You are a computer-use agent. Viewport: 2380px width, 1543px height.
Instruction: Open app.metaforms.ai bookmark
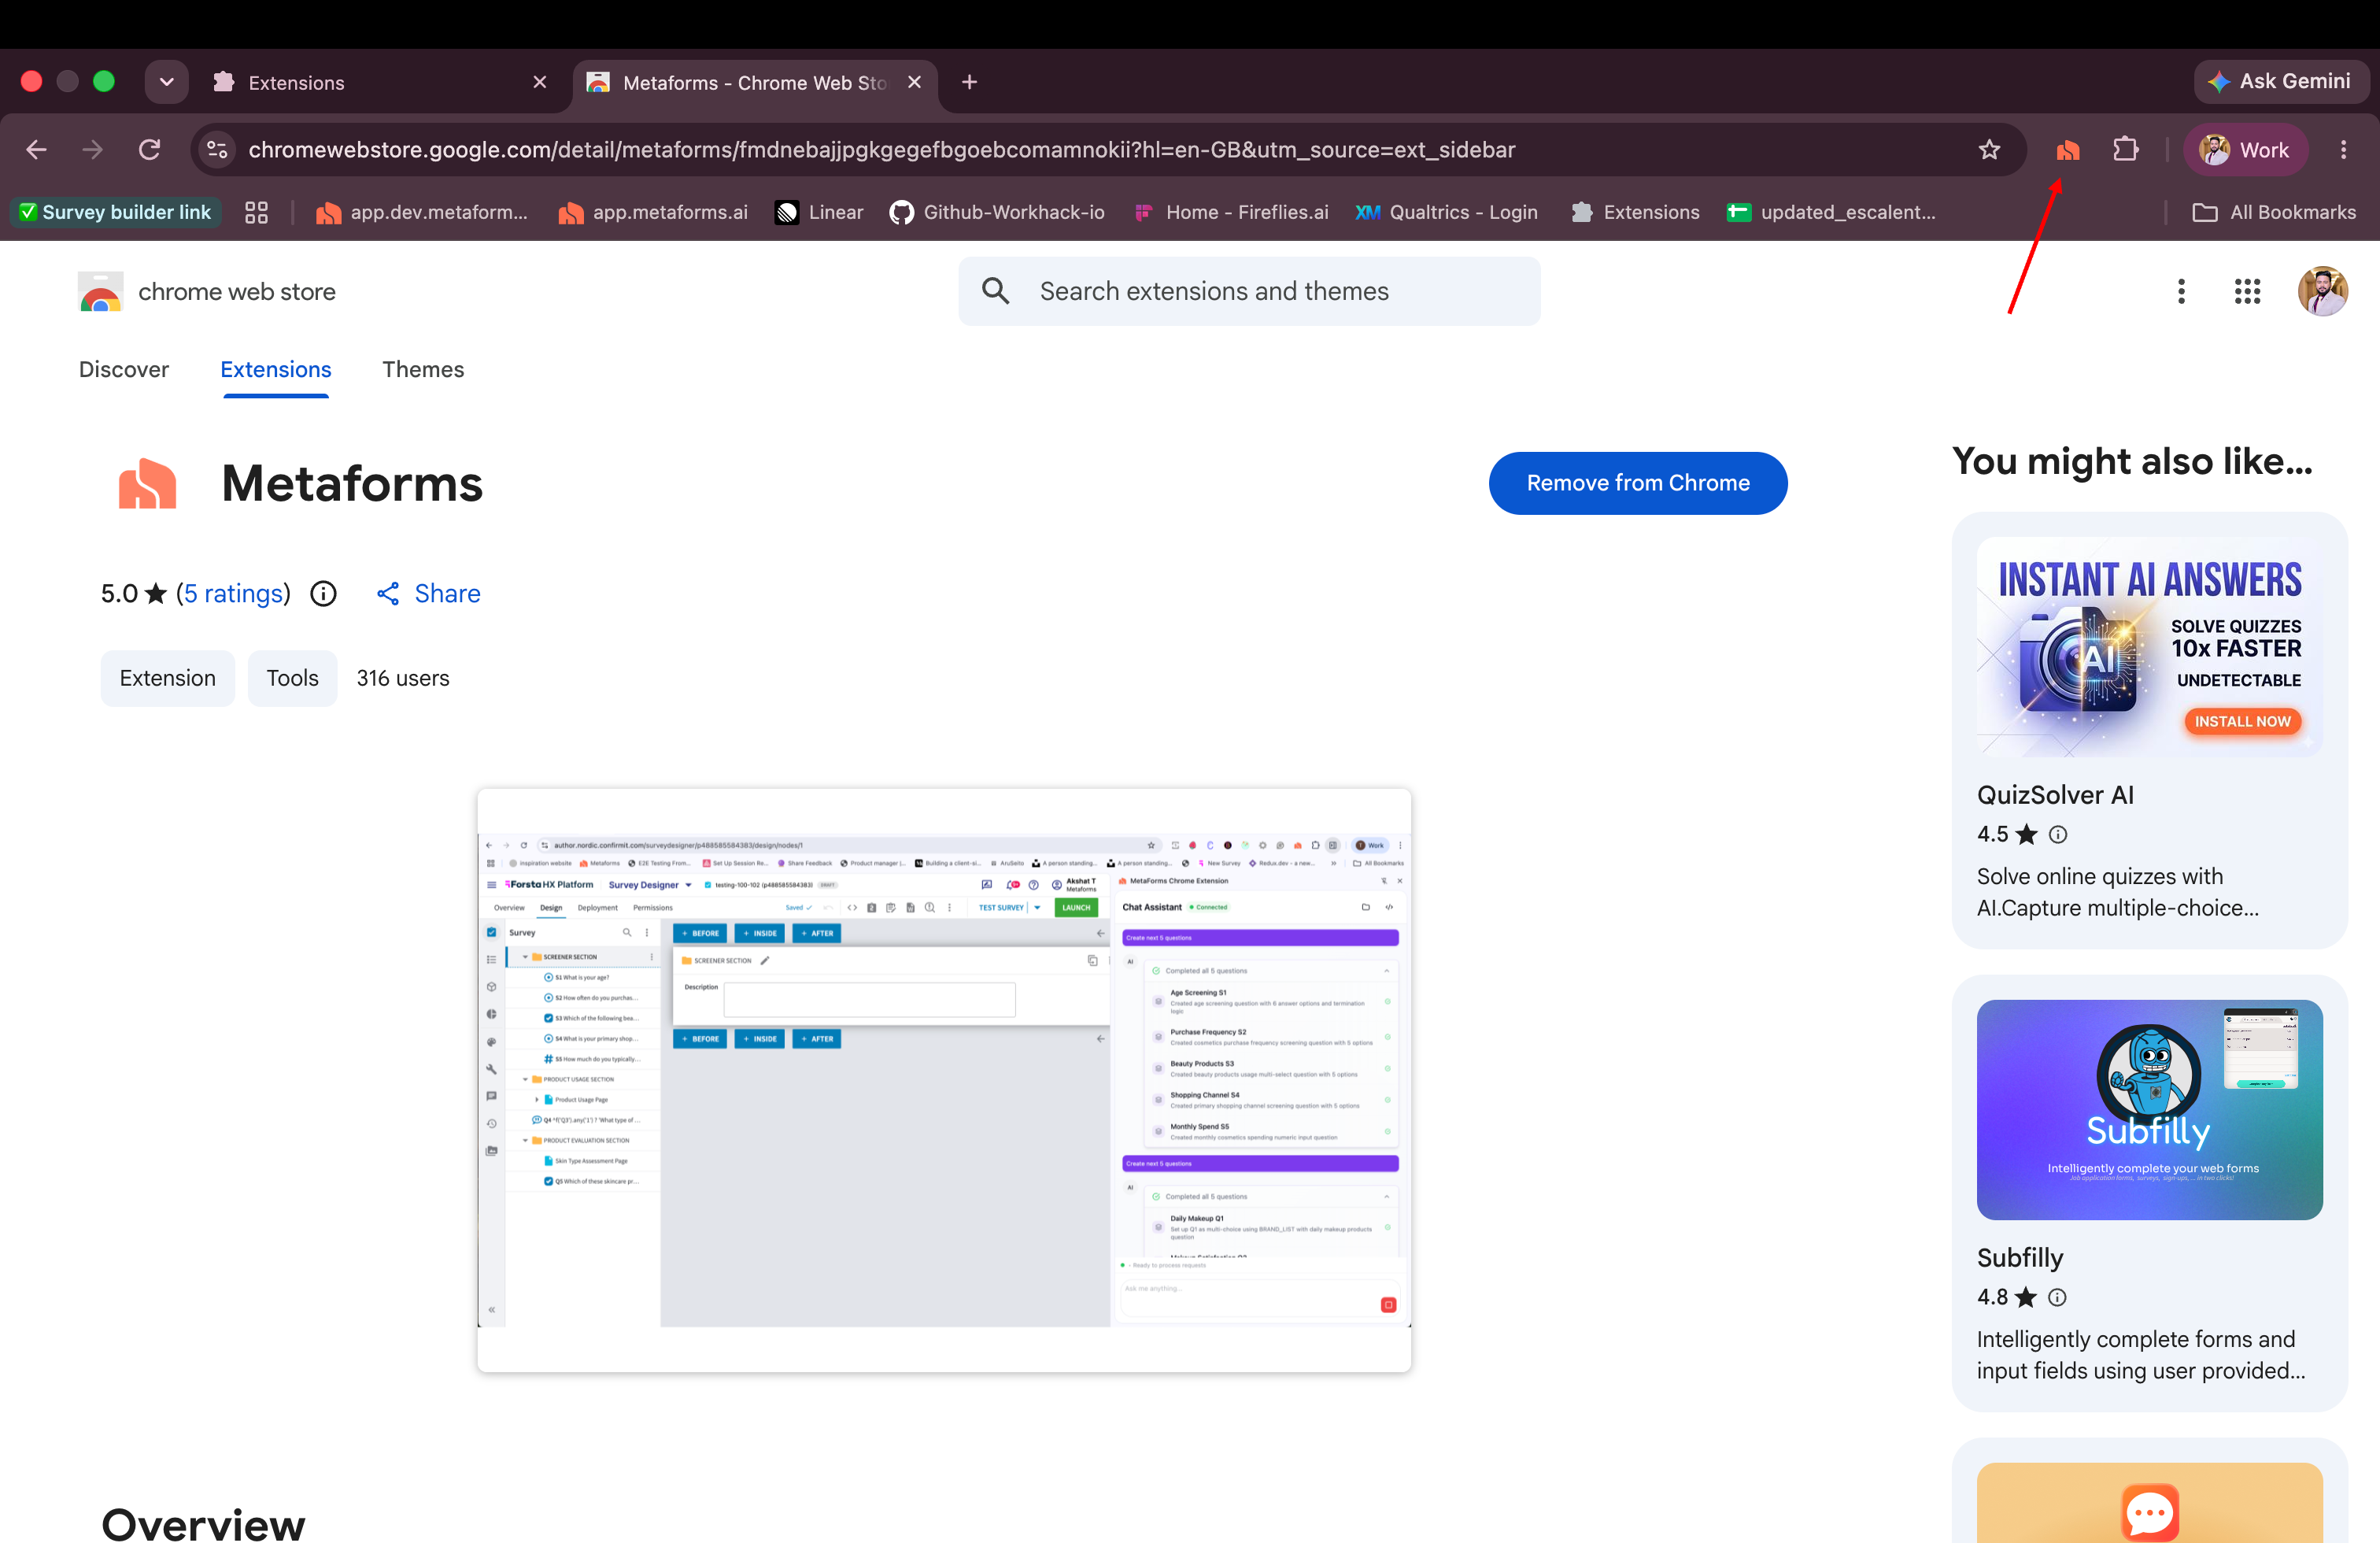click(653, 212)
